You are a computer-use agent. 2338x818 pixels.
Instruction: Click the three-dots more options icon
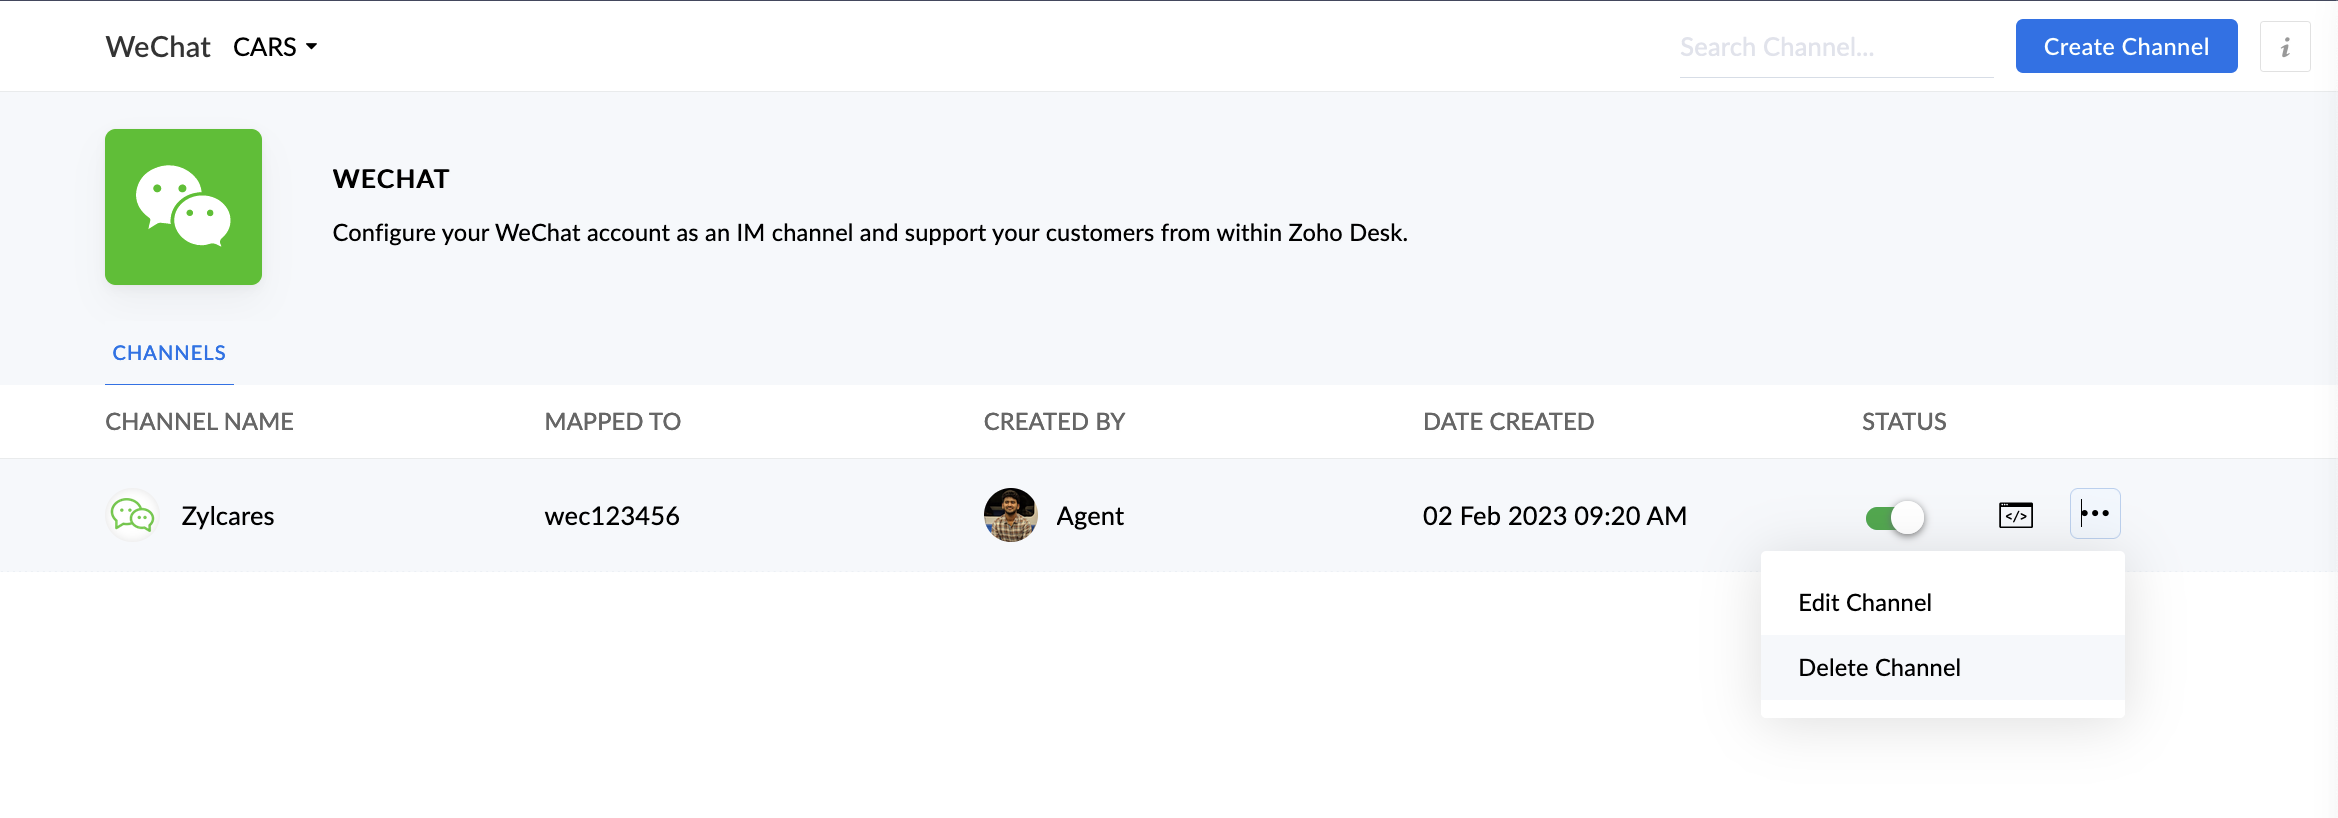coord(2095,514)
